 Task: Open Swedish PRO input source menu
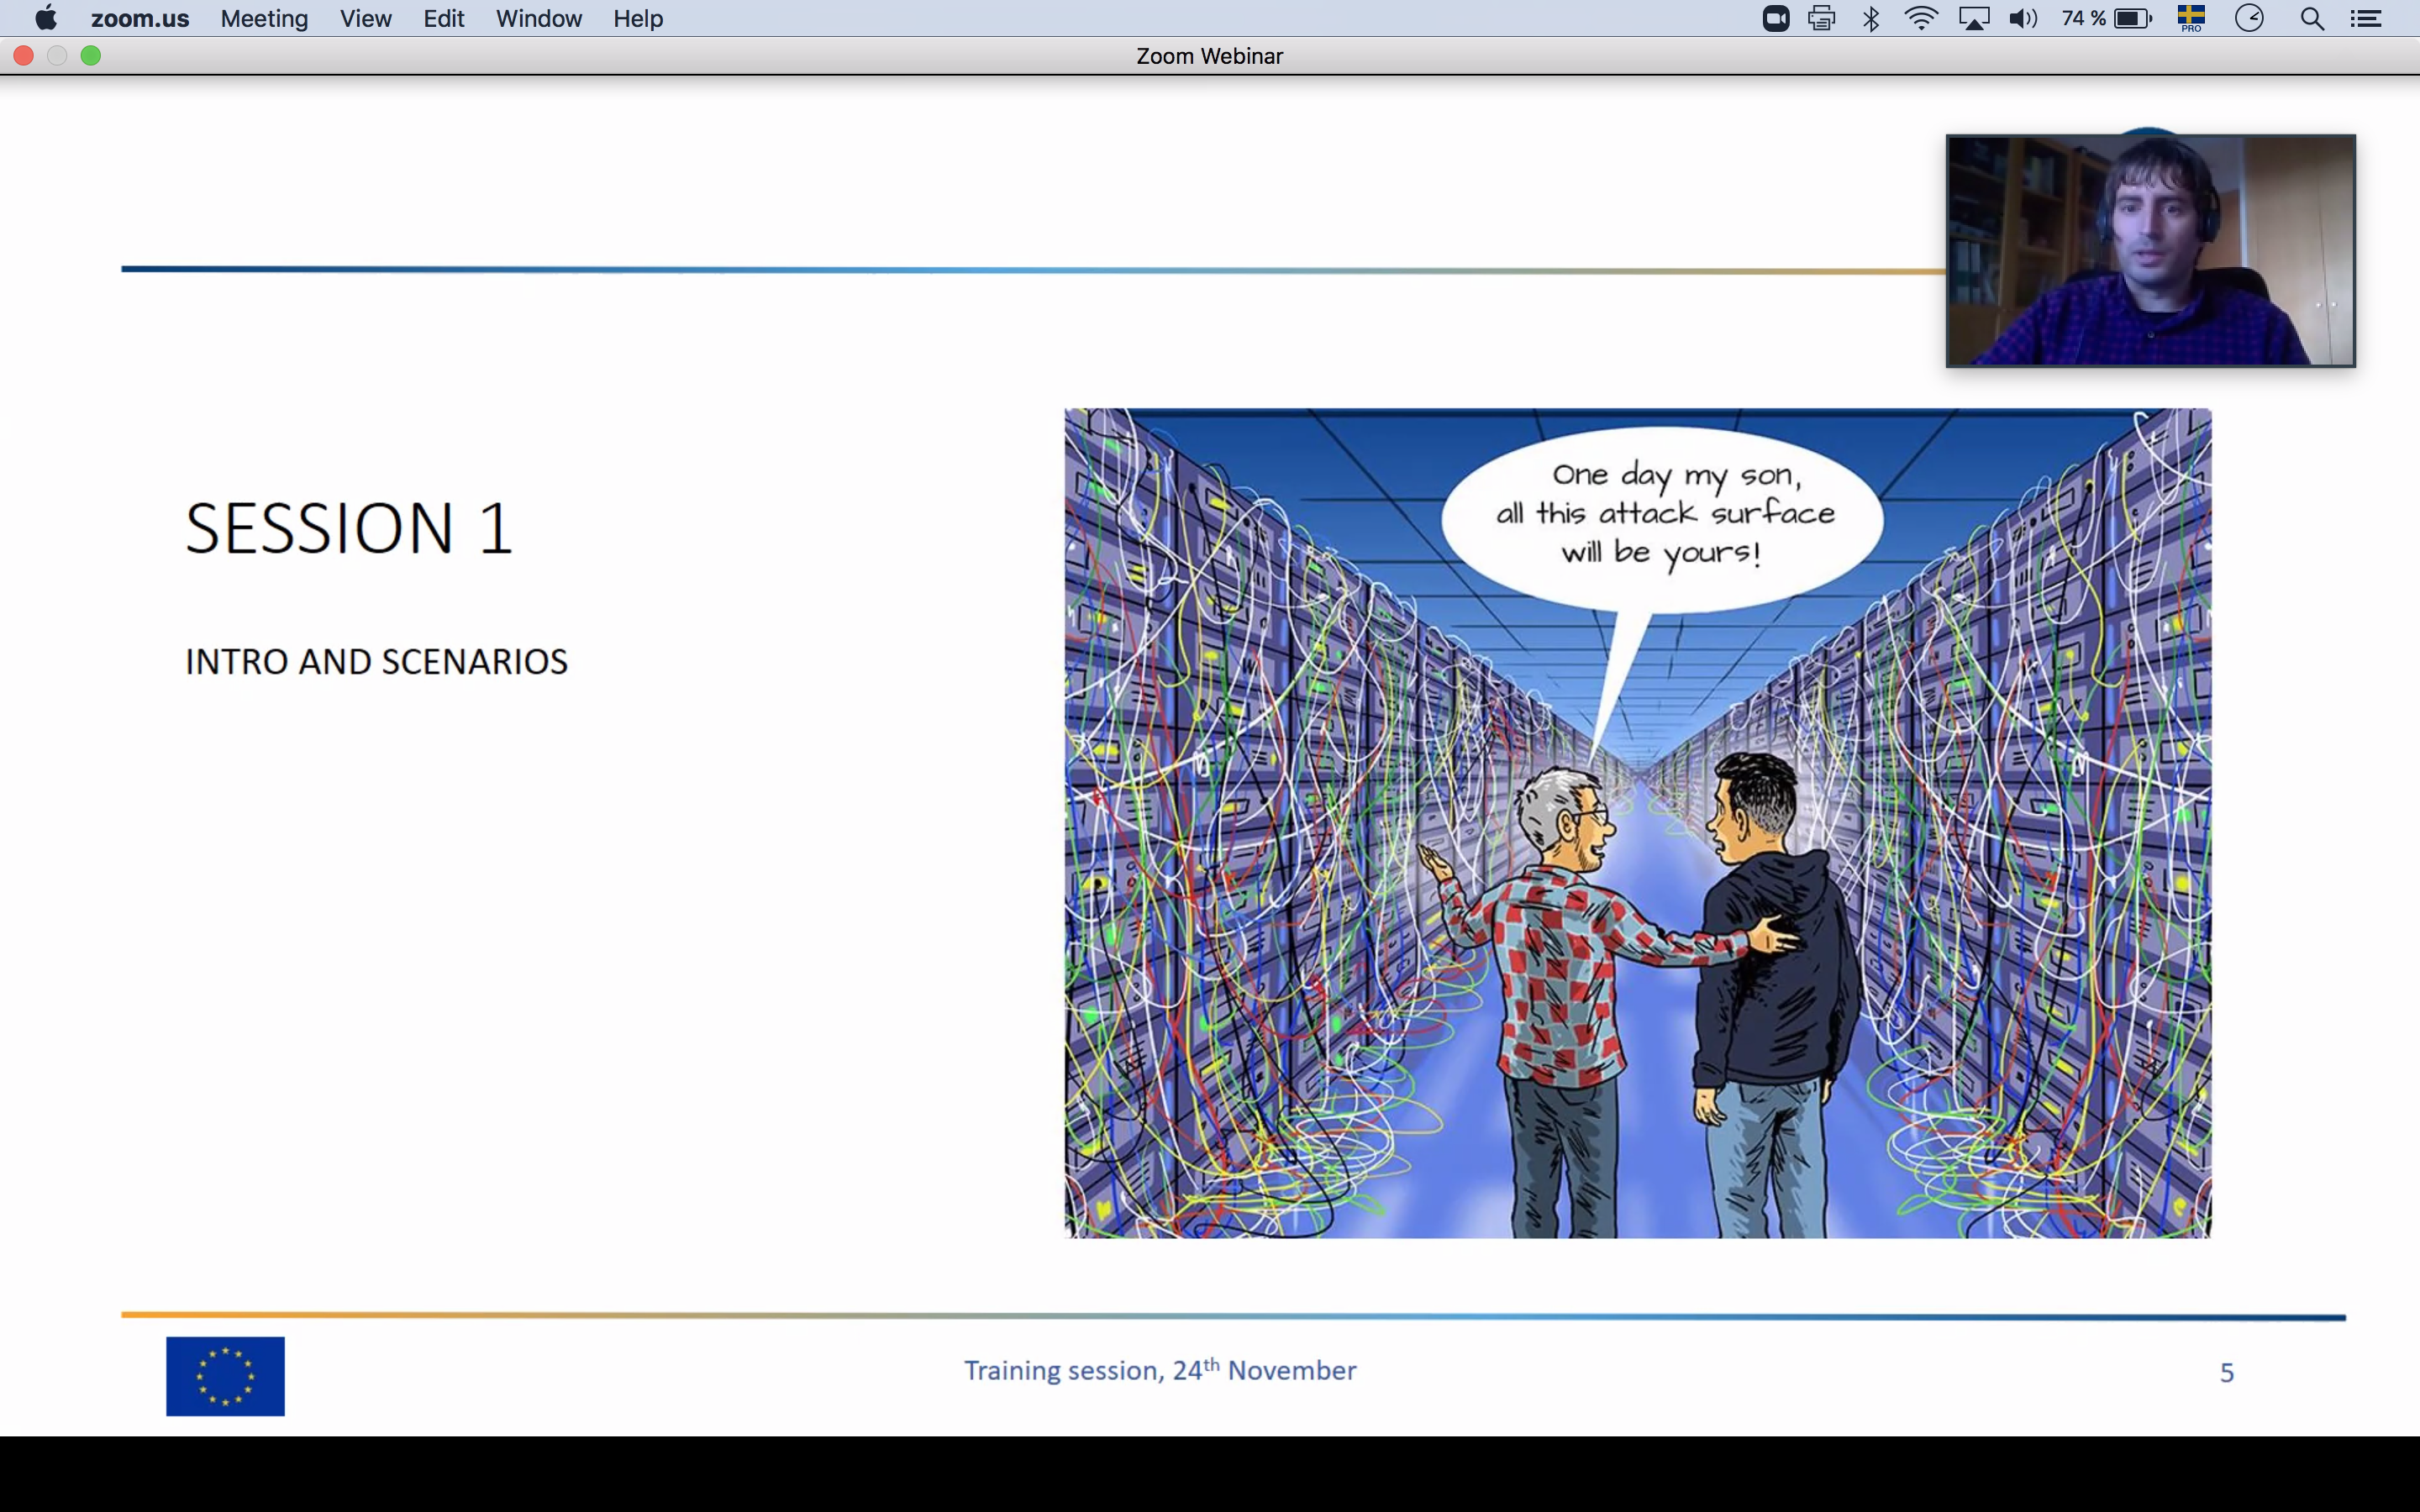[2191, 19]
